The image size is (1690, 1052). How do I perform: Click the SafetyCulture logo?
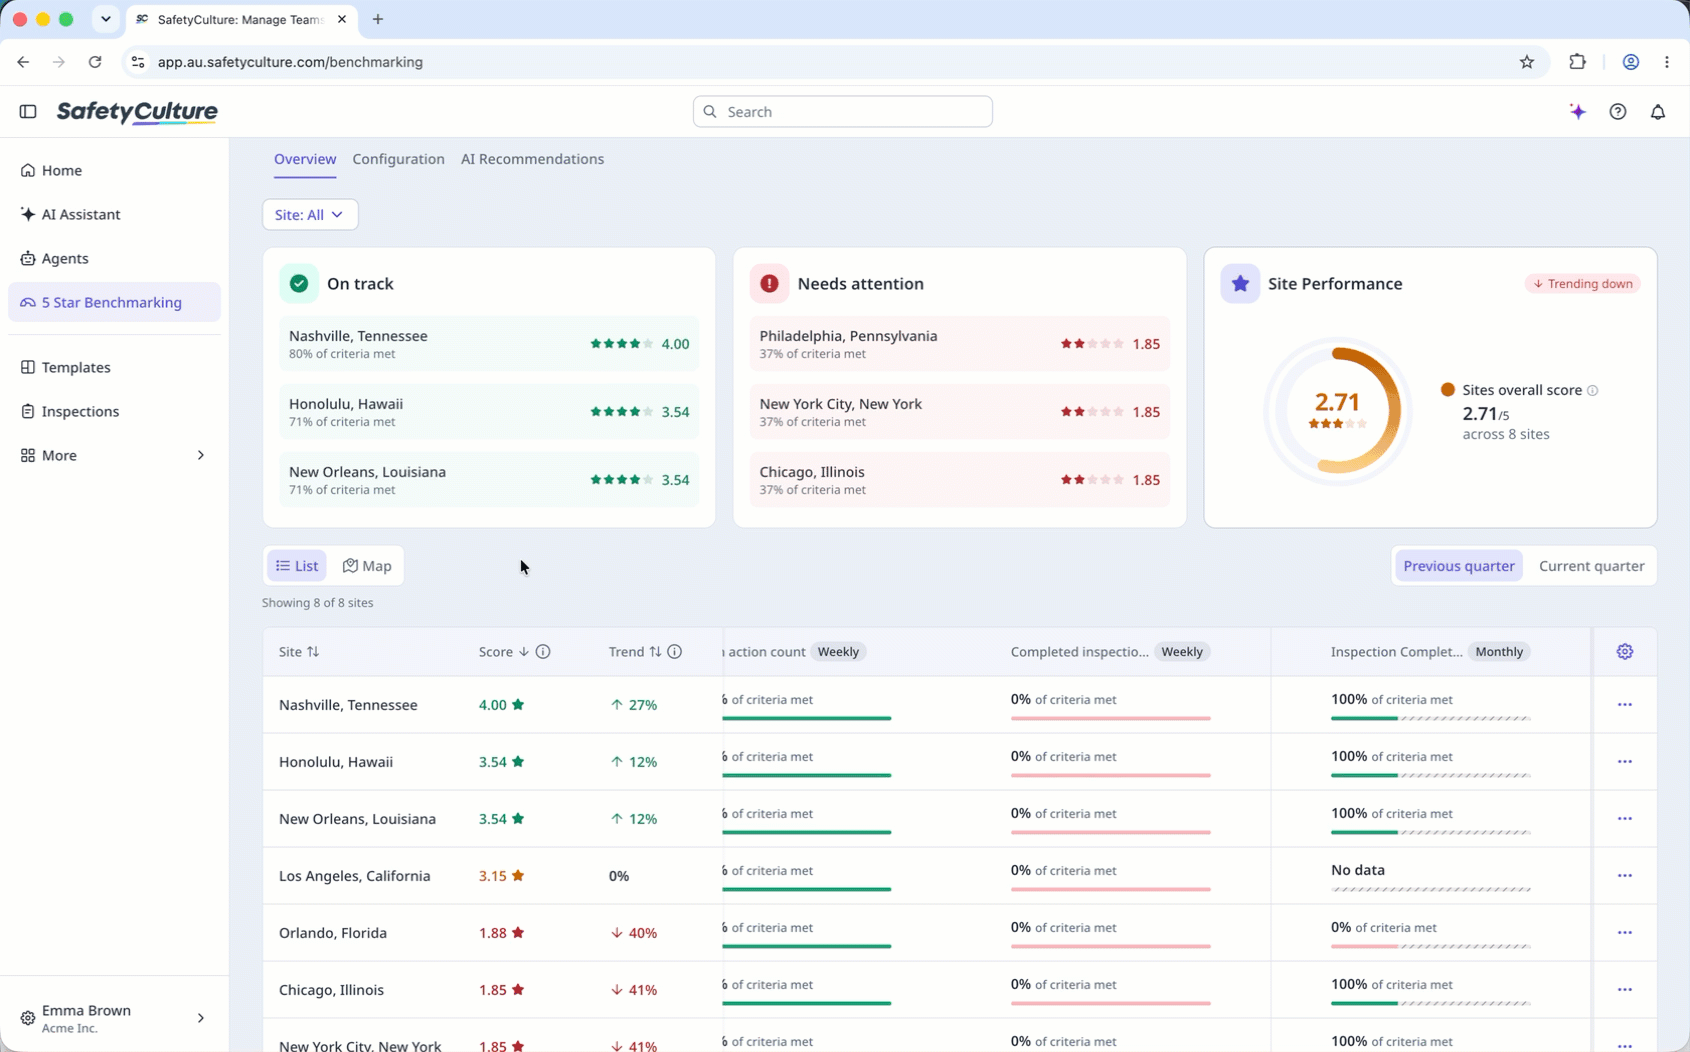tap(137, 112)
